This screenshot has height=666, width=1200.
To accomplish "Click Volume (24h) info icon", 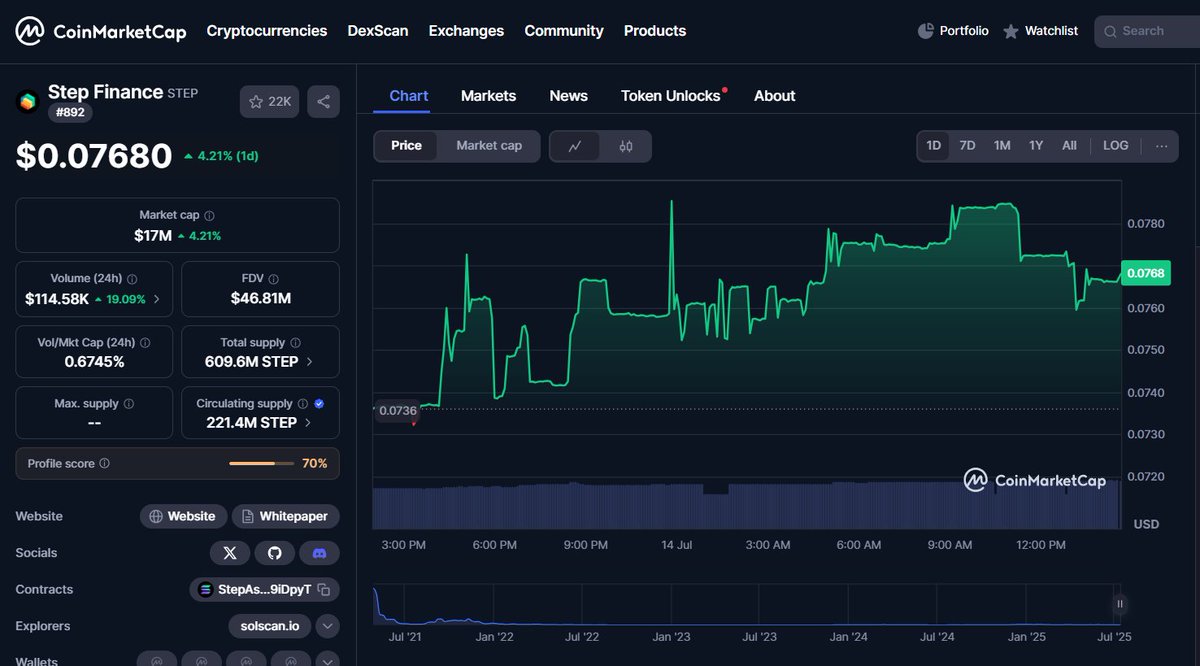I will coord(132,279).
